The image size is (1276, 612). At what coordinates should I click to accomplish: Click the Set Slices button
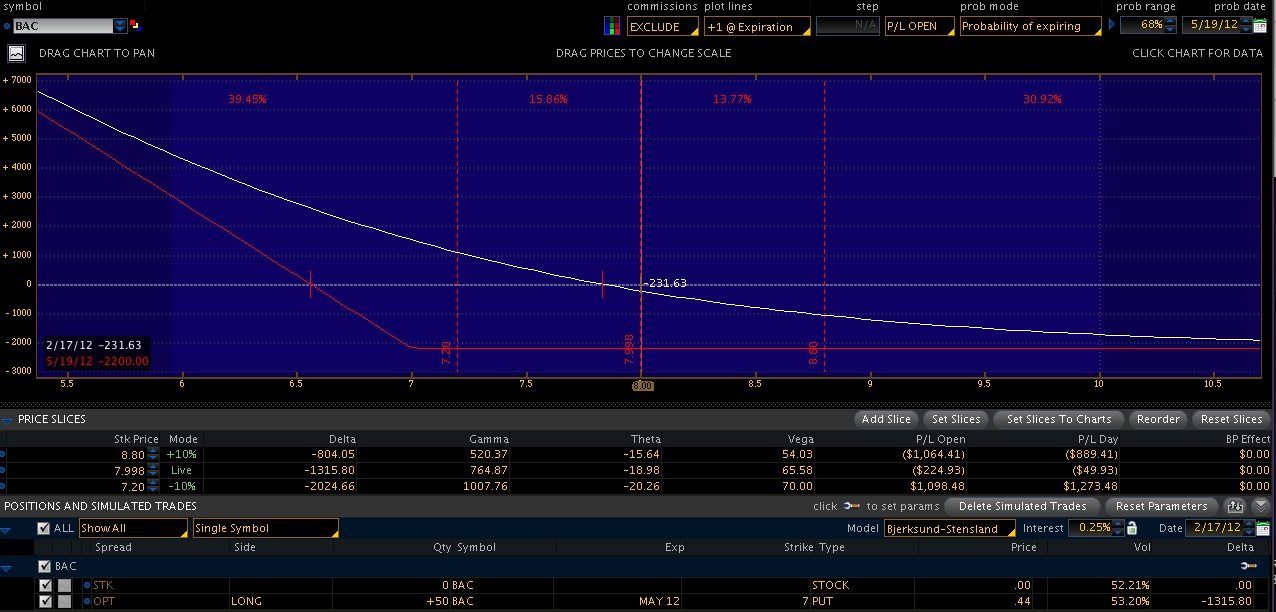tap(956, 419)
